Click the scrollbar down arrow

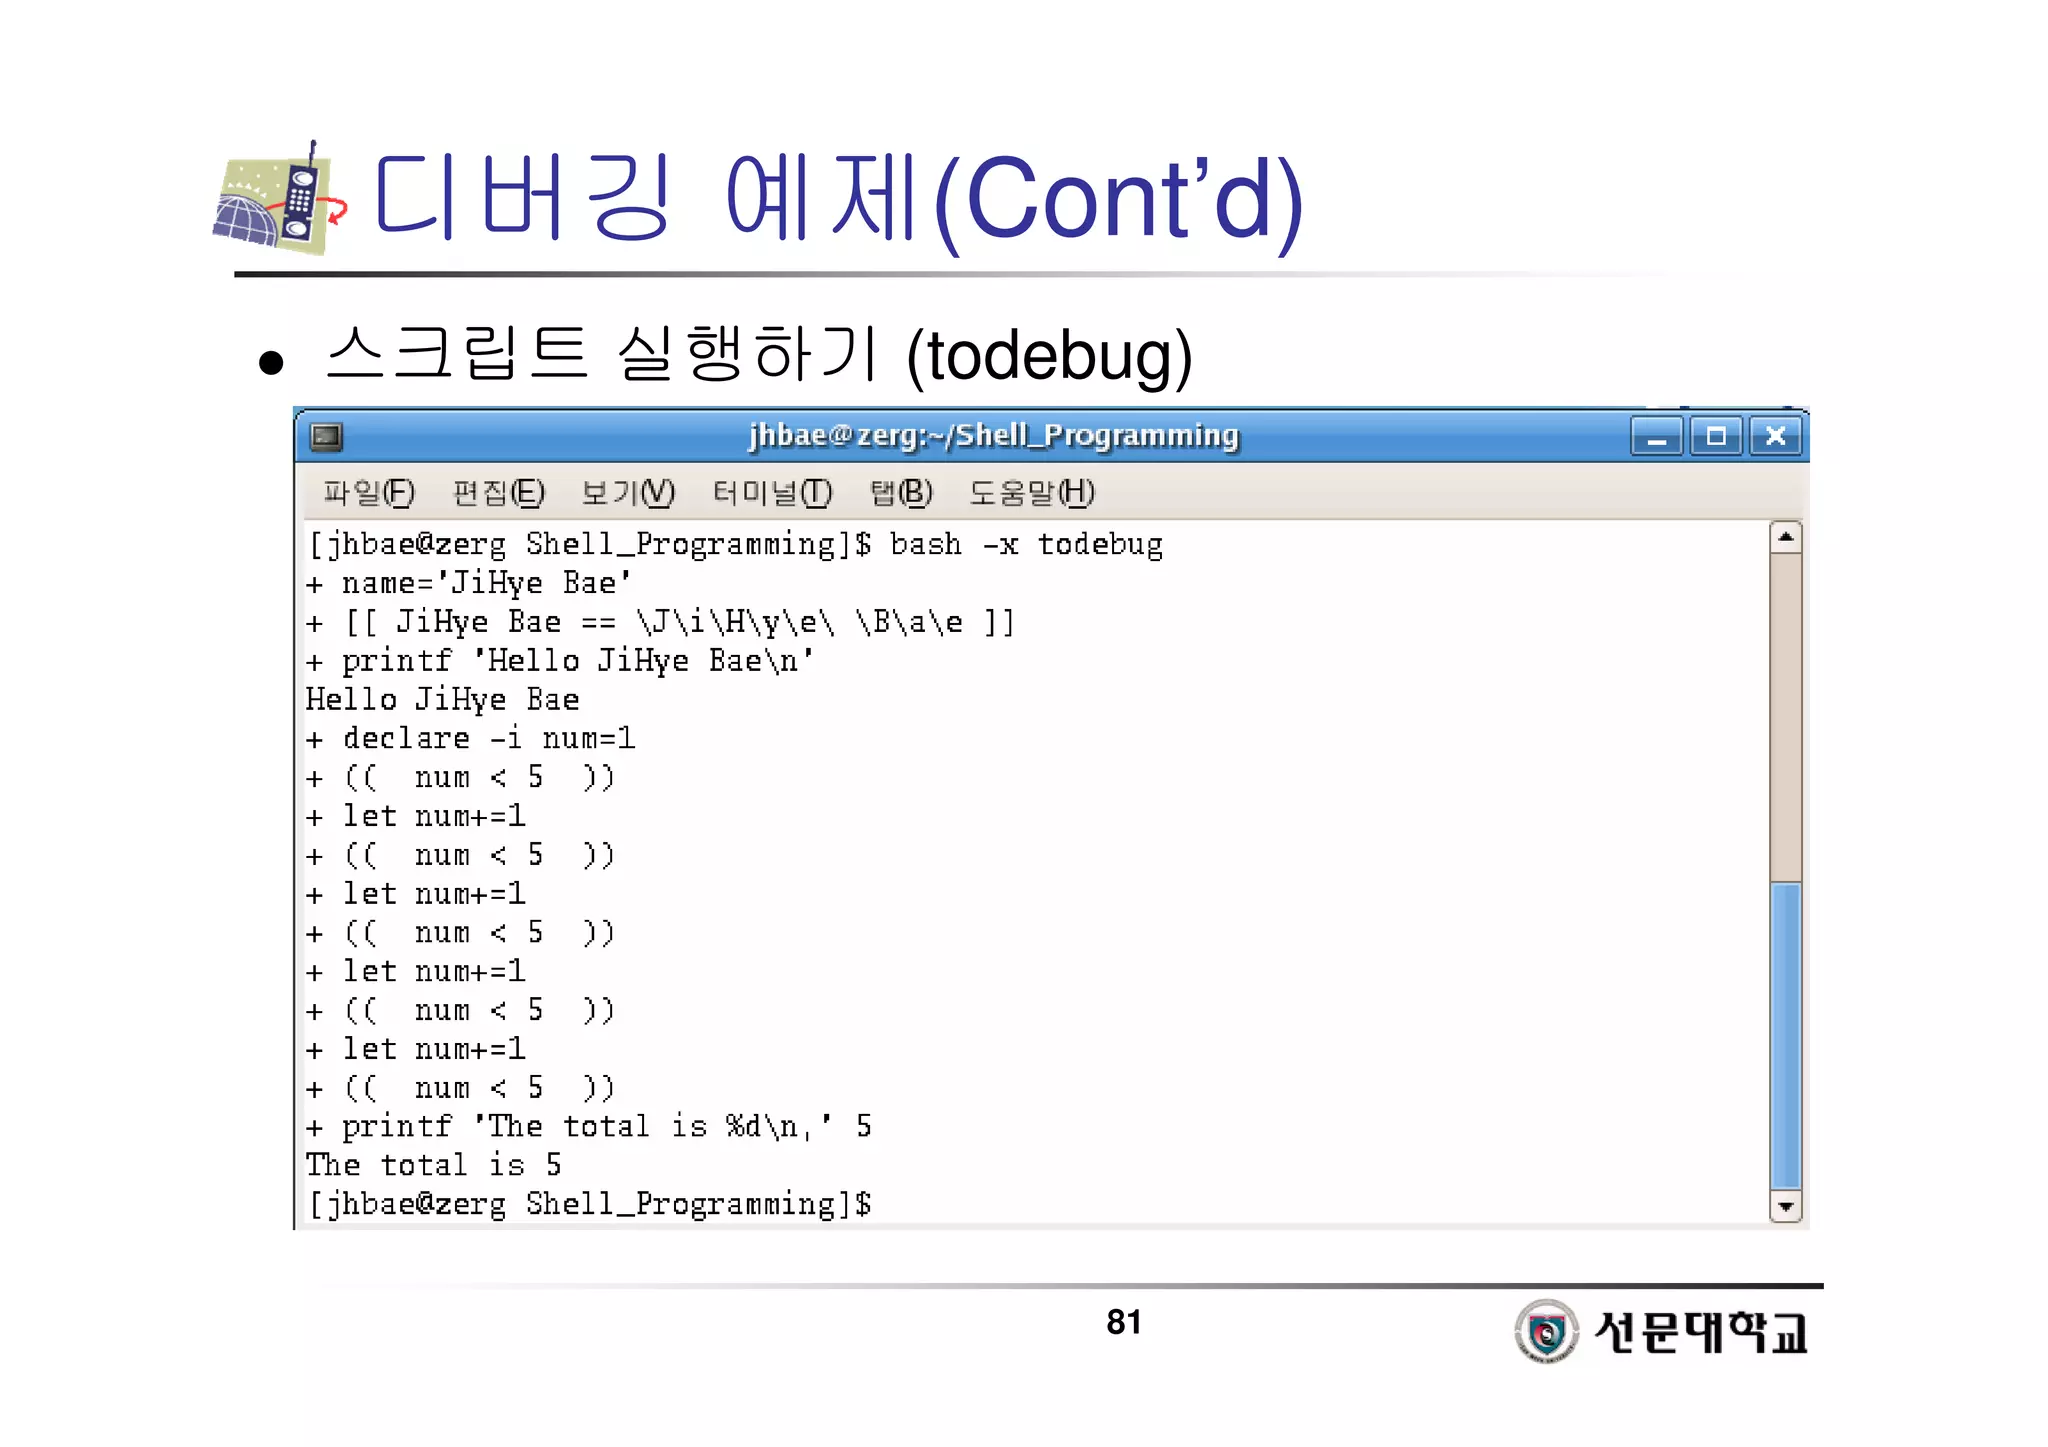1785,1206
